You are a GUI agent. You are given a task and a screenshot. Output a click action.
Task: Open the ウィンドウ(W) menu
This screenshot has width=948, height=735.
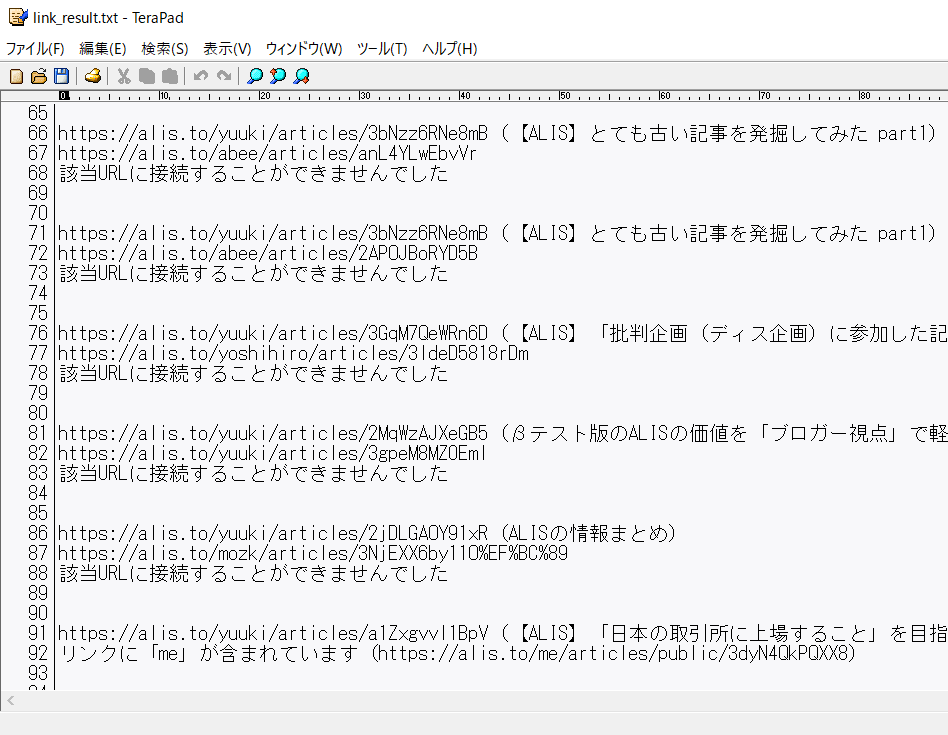(304, 48)
